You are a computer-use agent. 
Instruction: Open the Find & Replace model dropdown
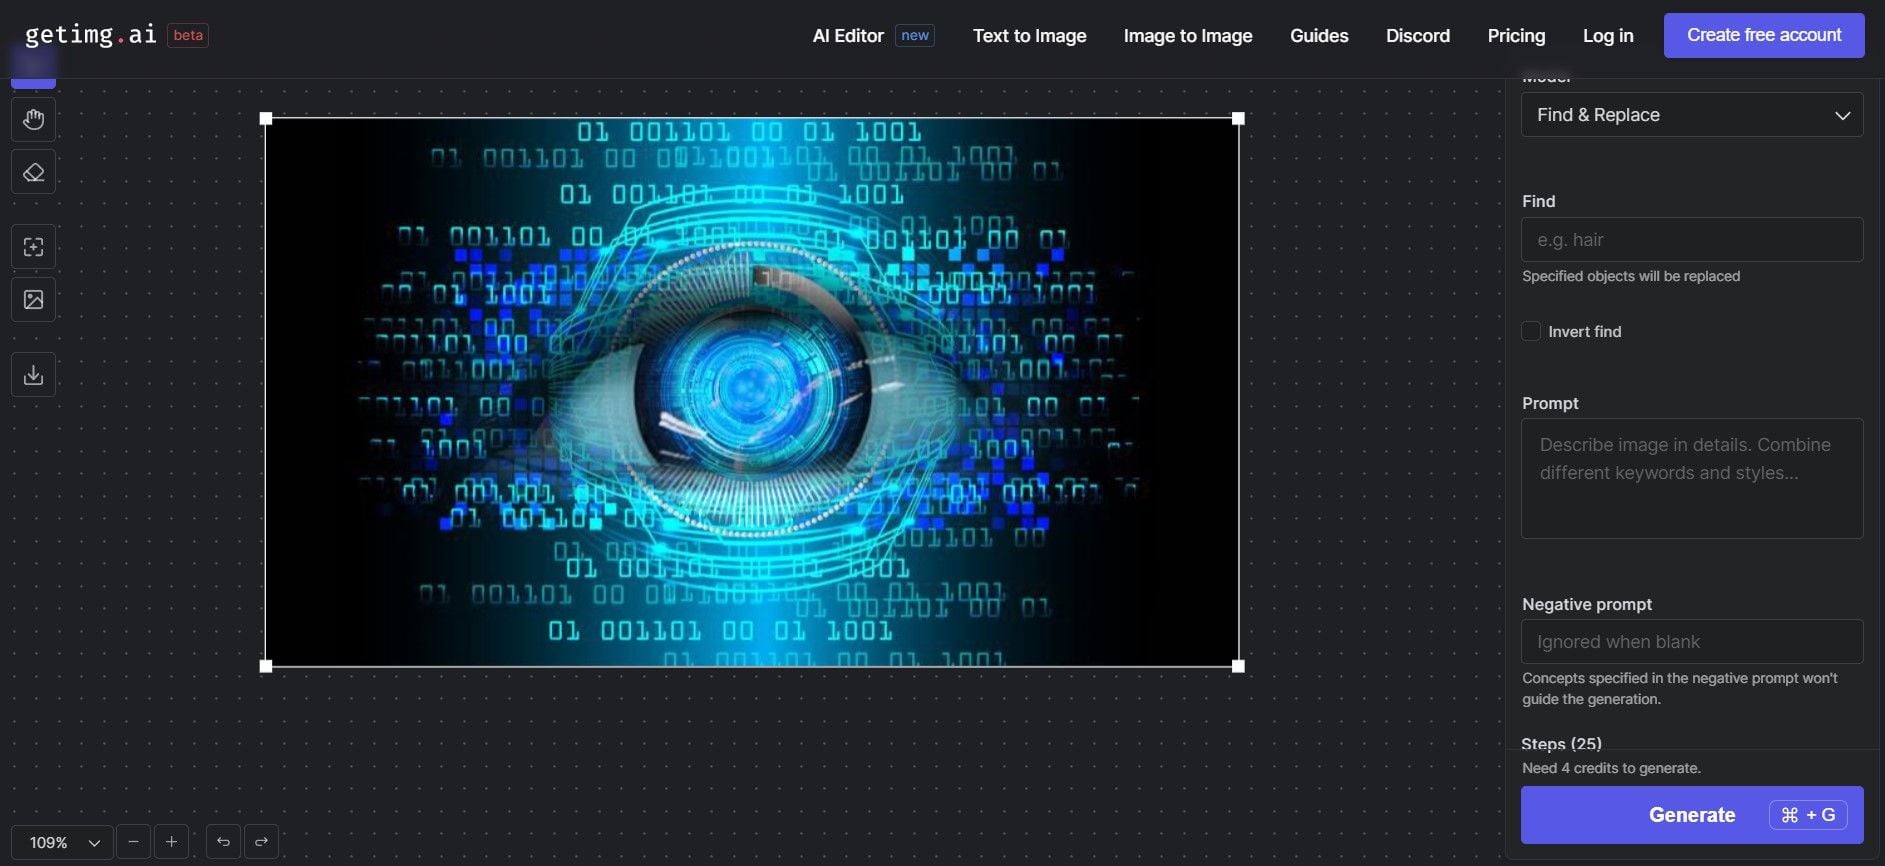pyautogui.click(x=1692, y=115)
